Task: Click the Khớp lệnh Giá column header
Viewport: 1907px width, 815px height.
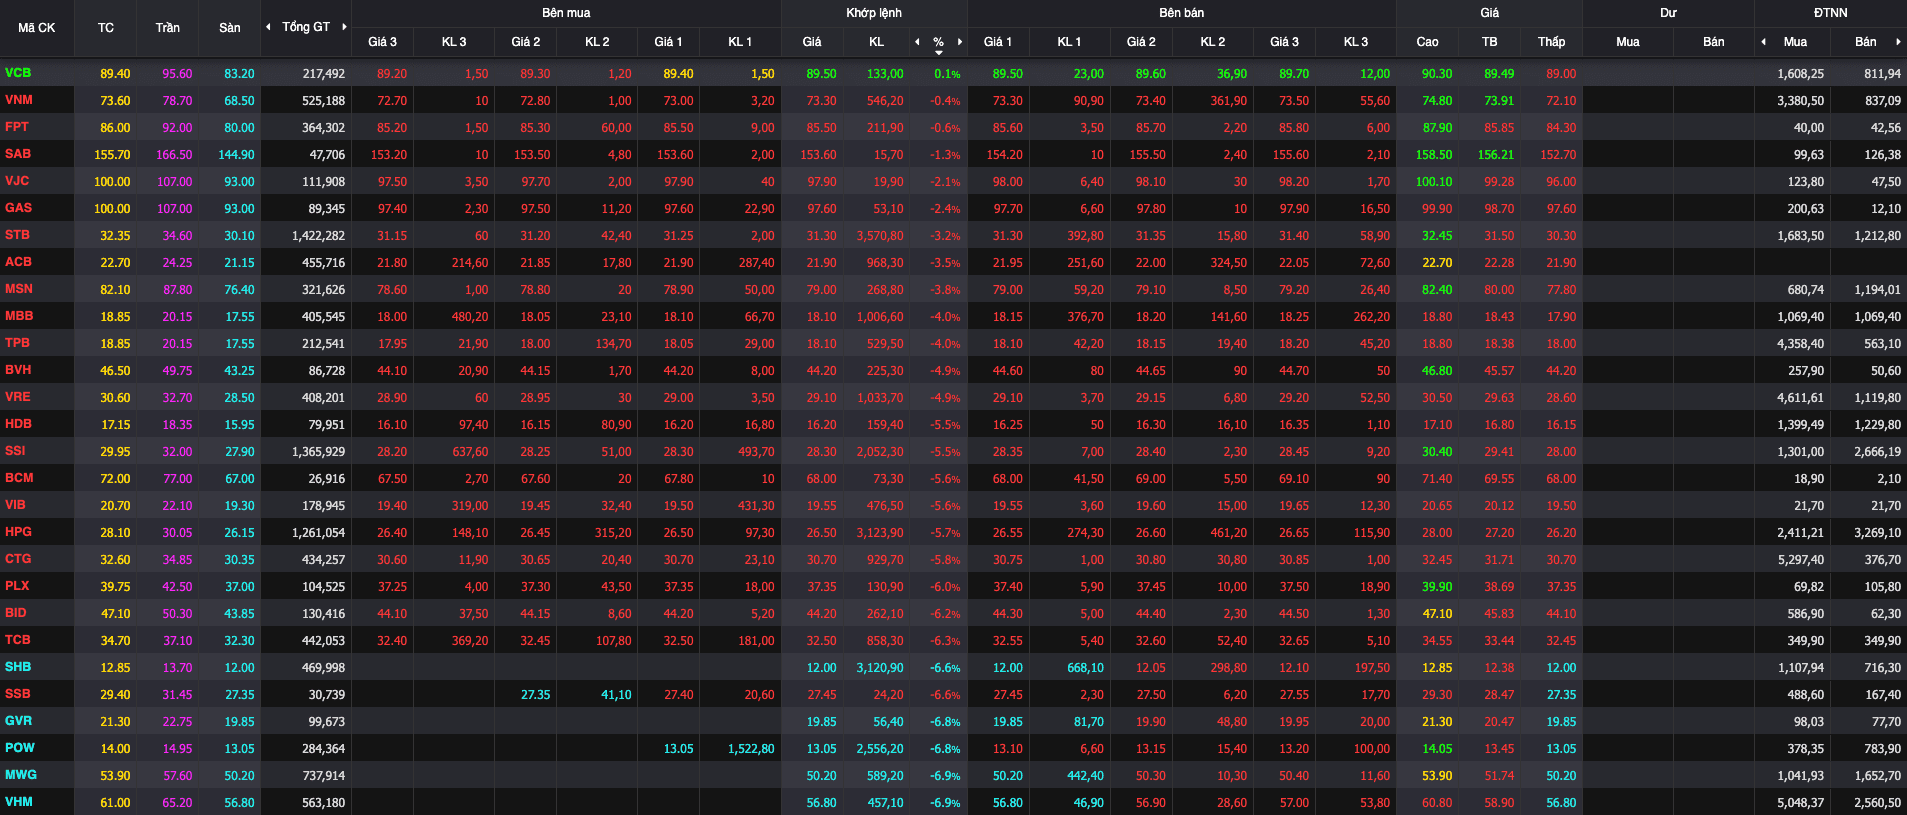Action: coord(812,42)
